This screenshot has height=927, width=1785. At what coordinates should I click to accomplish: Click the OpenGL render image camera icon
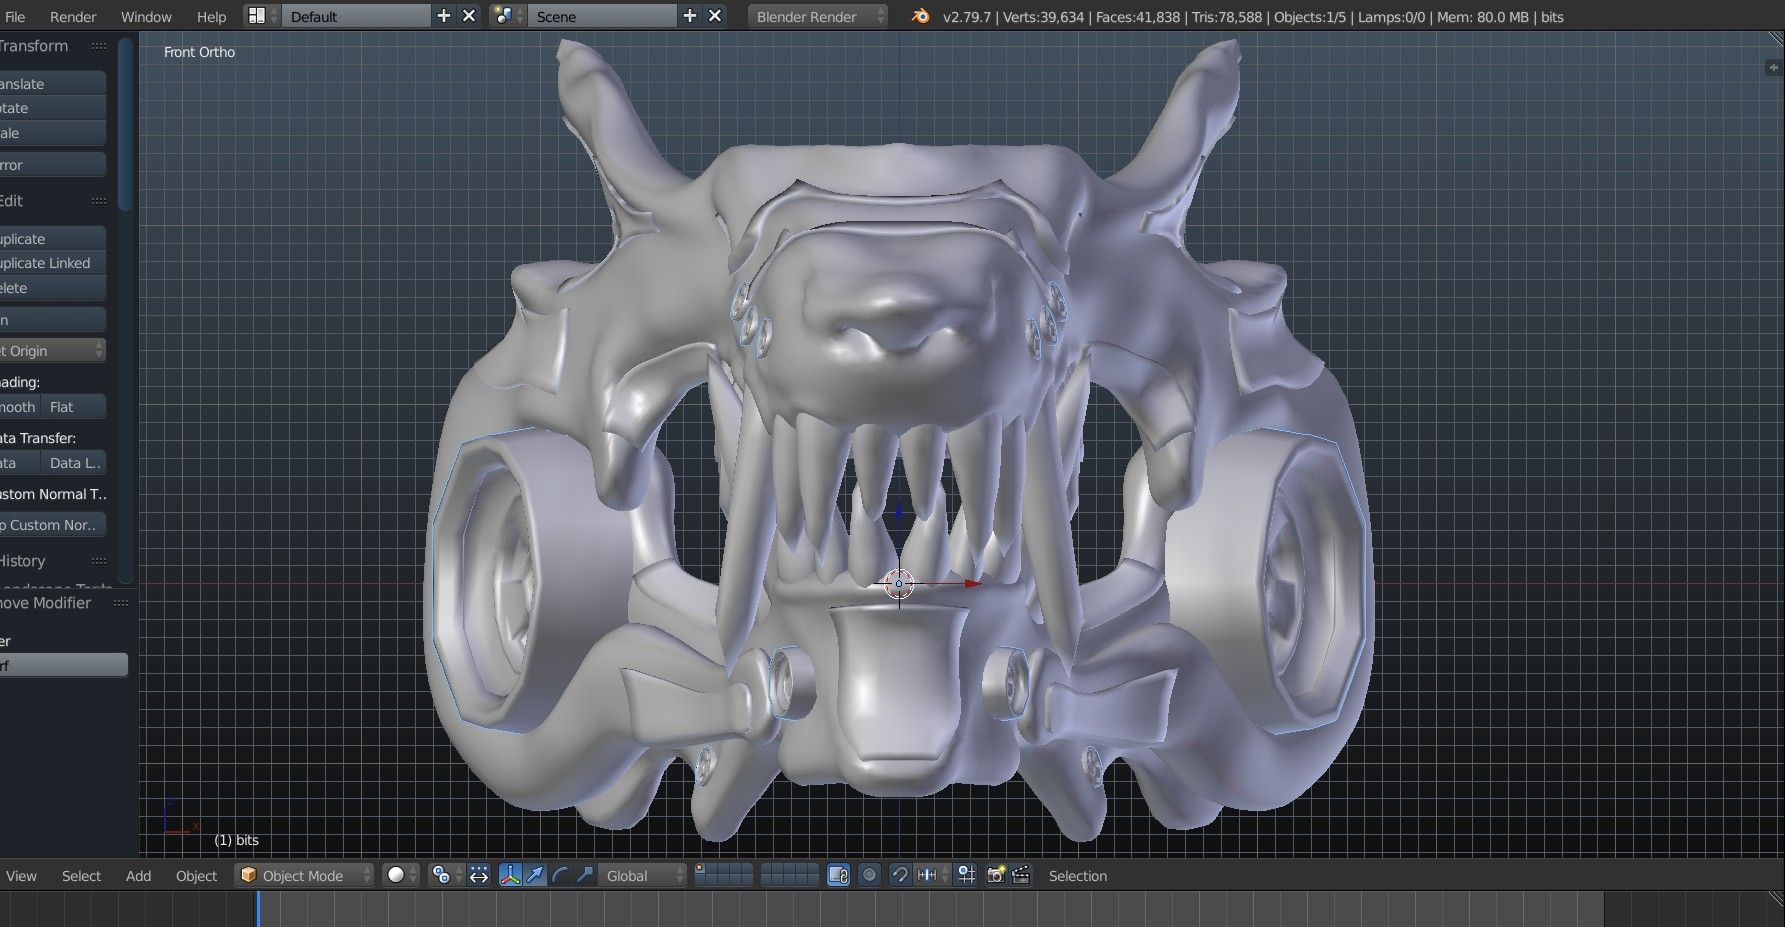coord(995,875)
